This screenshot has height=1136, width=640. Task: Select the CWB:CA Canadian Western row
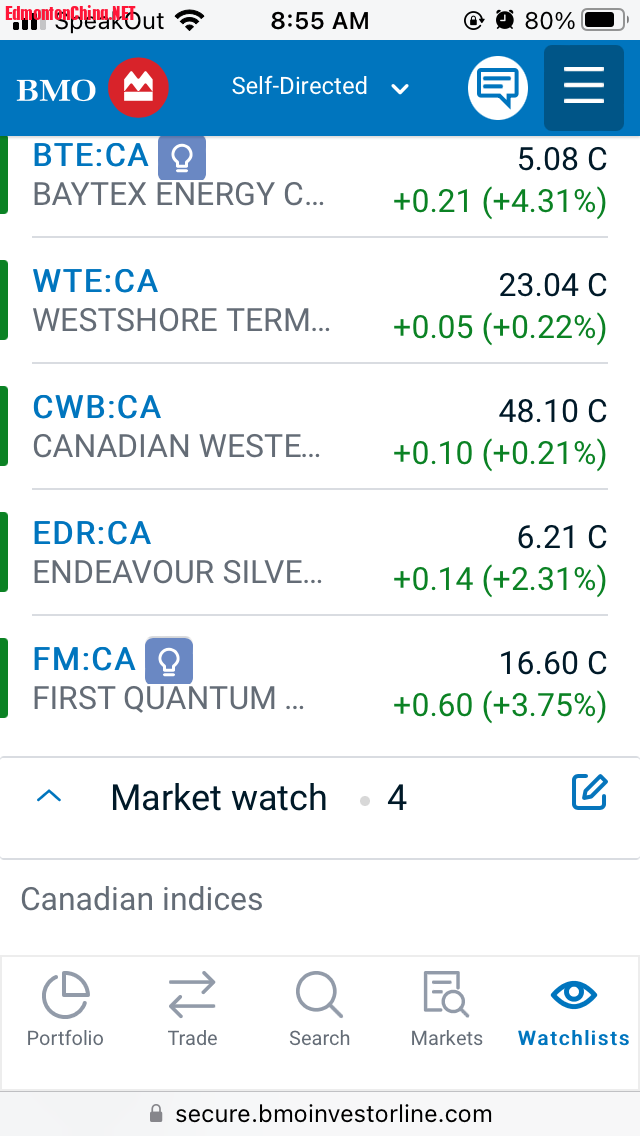[320, 427]
